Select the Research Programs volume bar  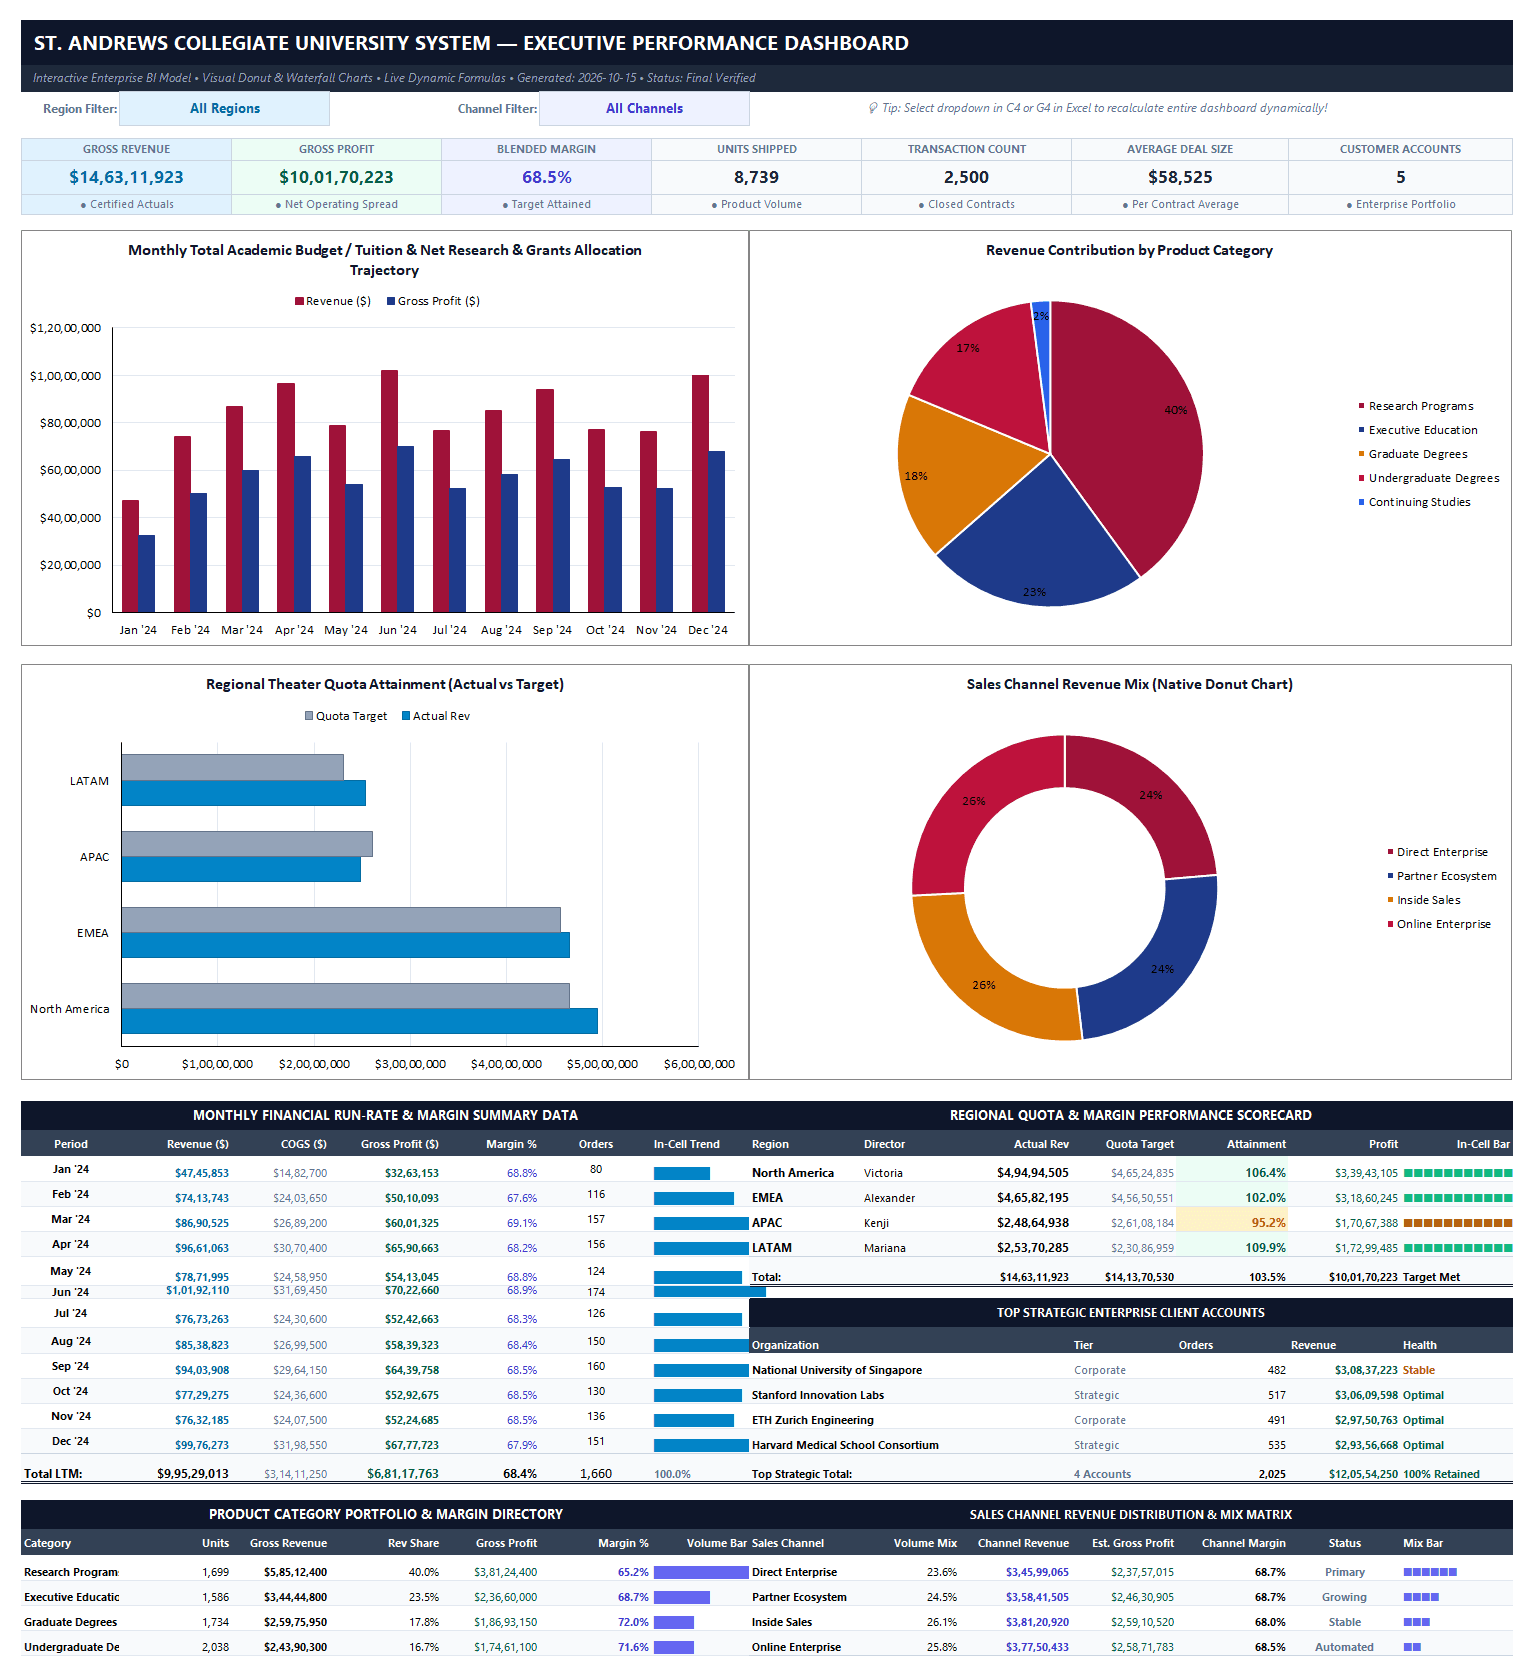(x=701, y=1572)
